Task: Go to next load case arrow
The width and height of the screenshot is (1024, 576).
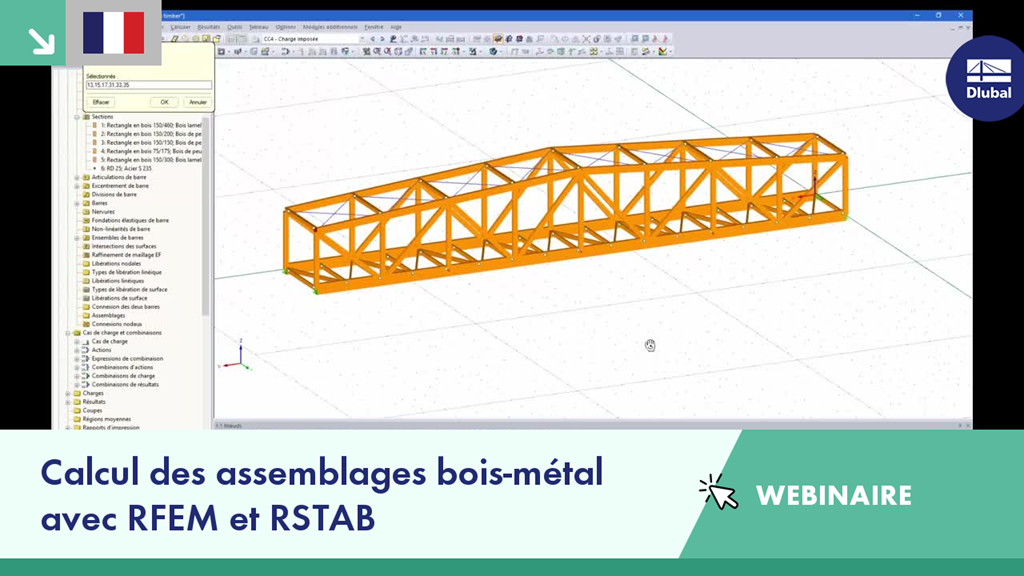Action: coord(382,39)
